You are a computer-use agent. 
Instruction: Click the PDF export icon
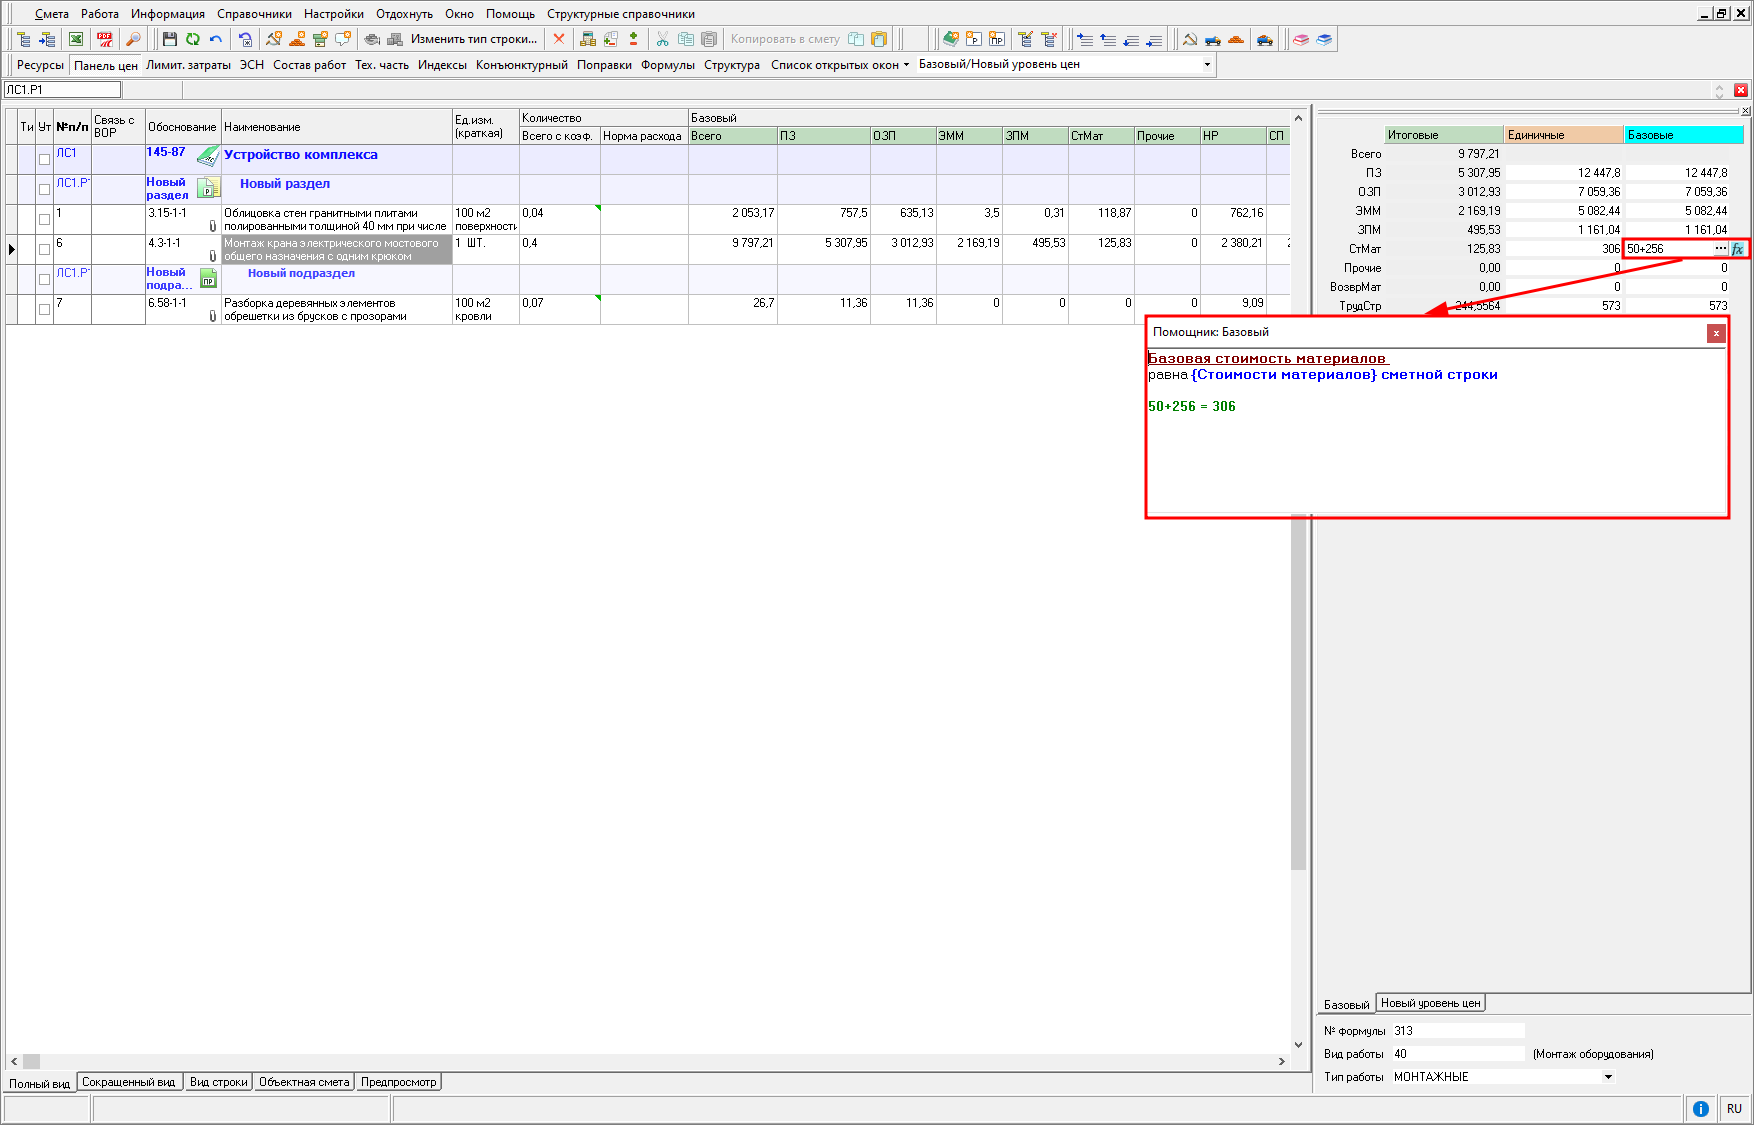[104, 39]
